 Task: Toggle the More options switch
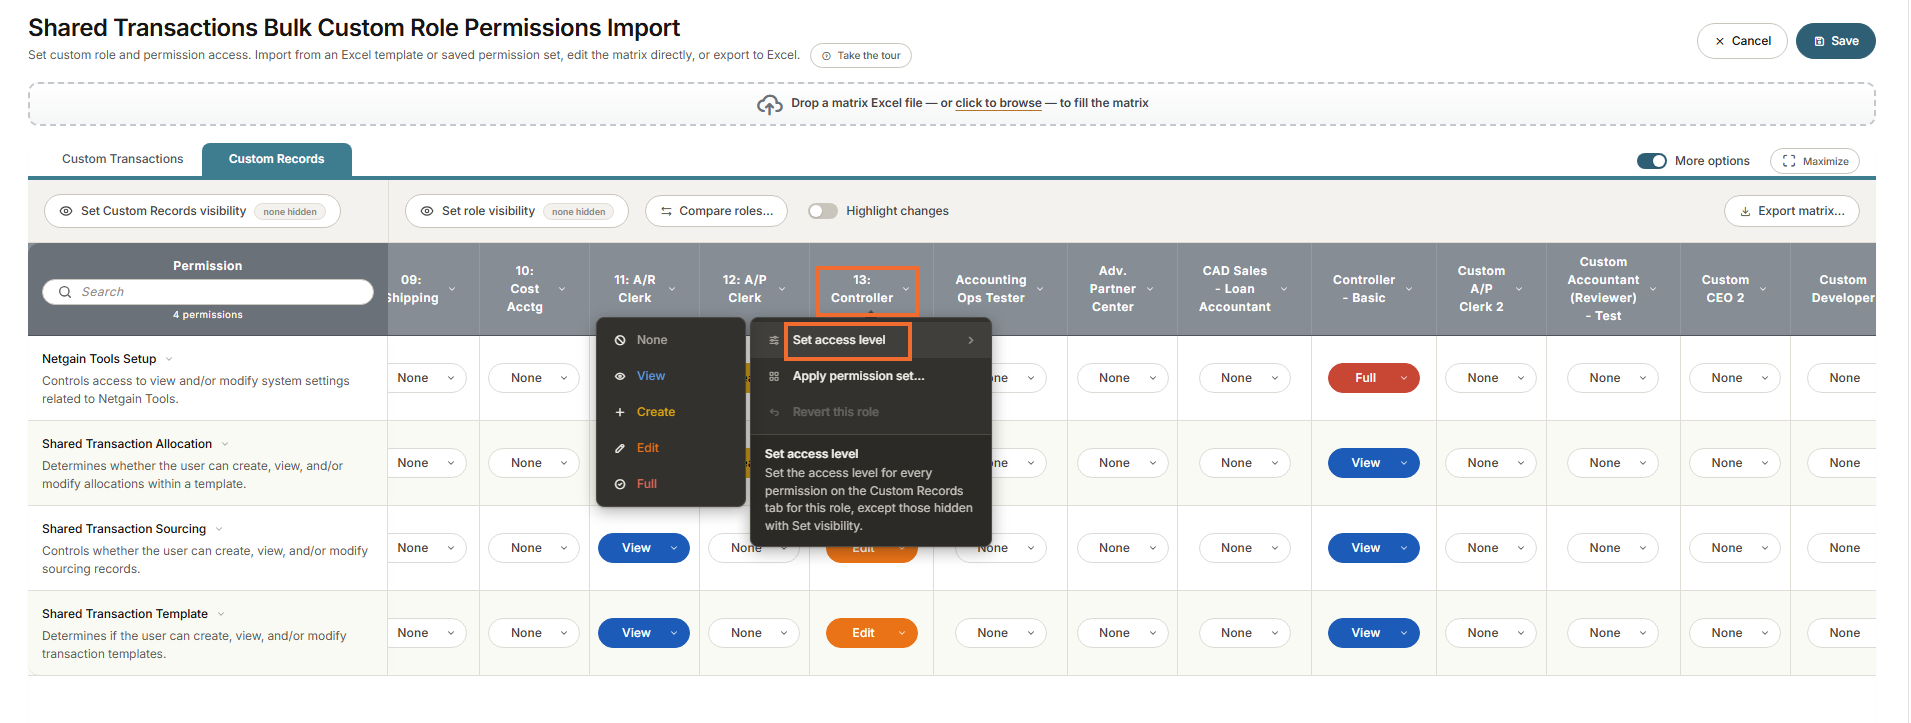[x=1652, y=161]
